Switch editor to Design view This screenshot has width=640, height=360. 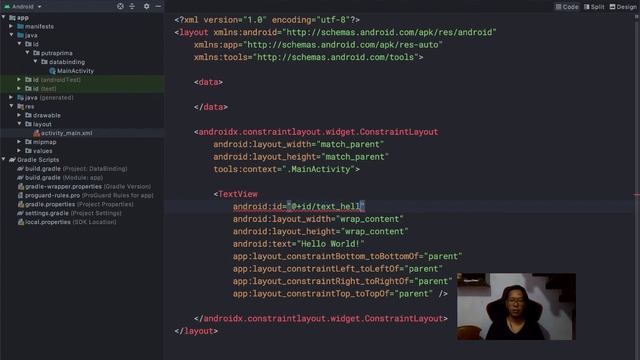[623, 7]
